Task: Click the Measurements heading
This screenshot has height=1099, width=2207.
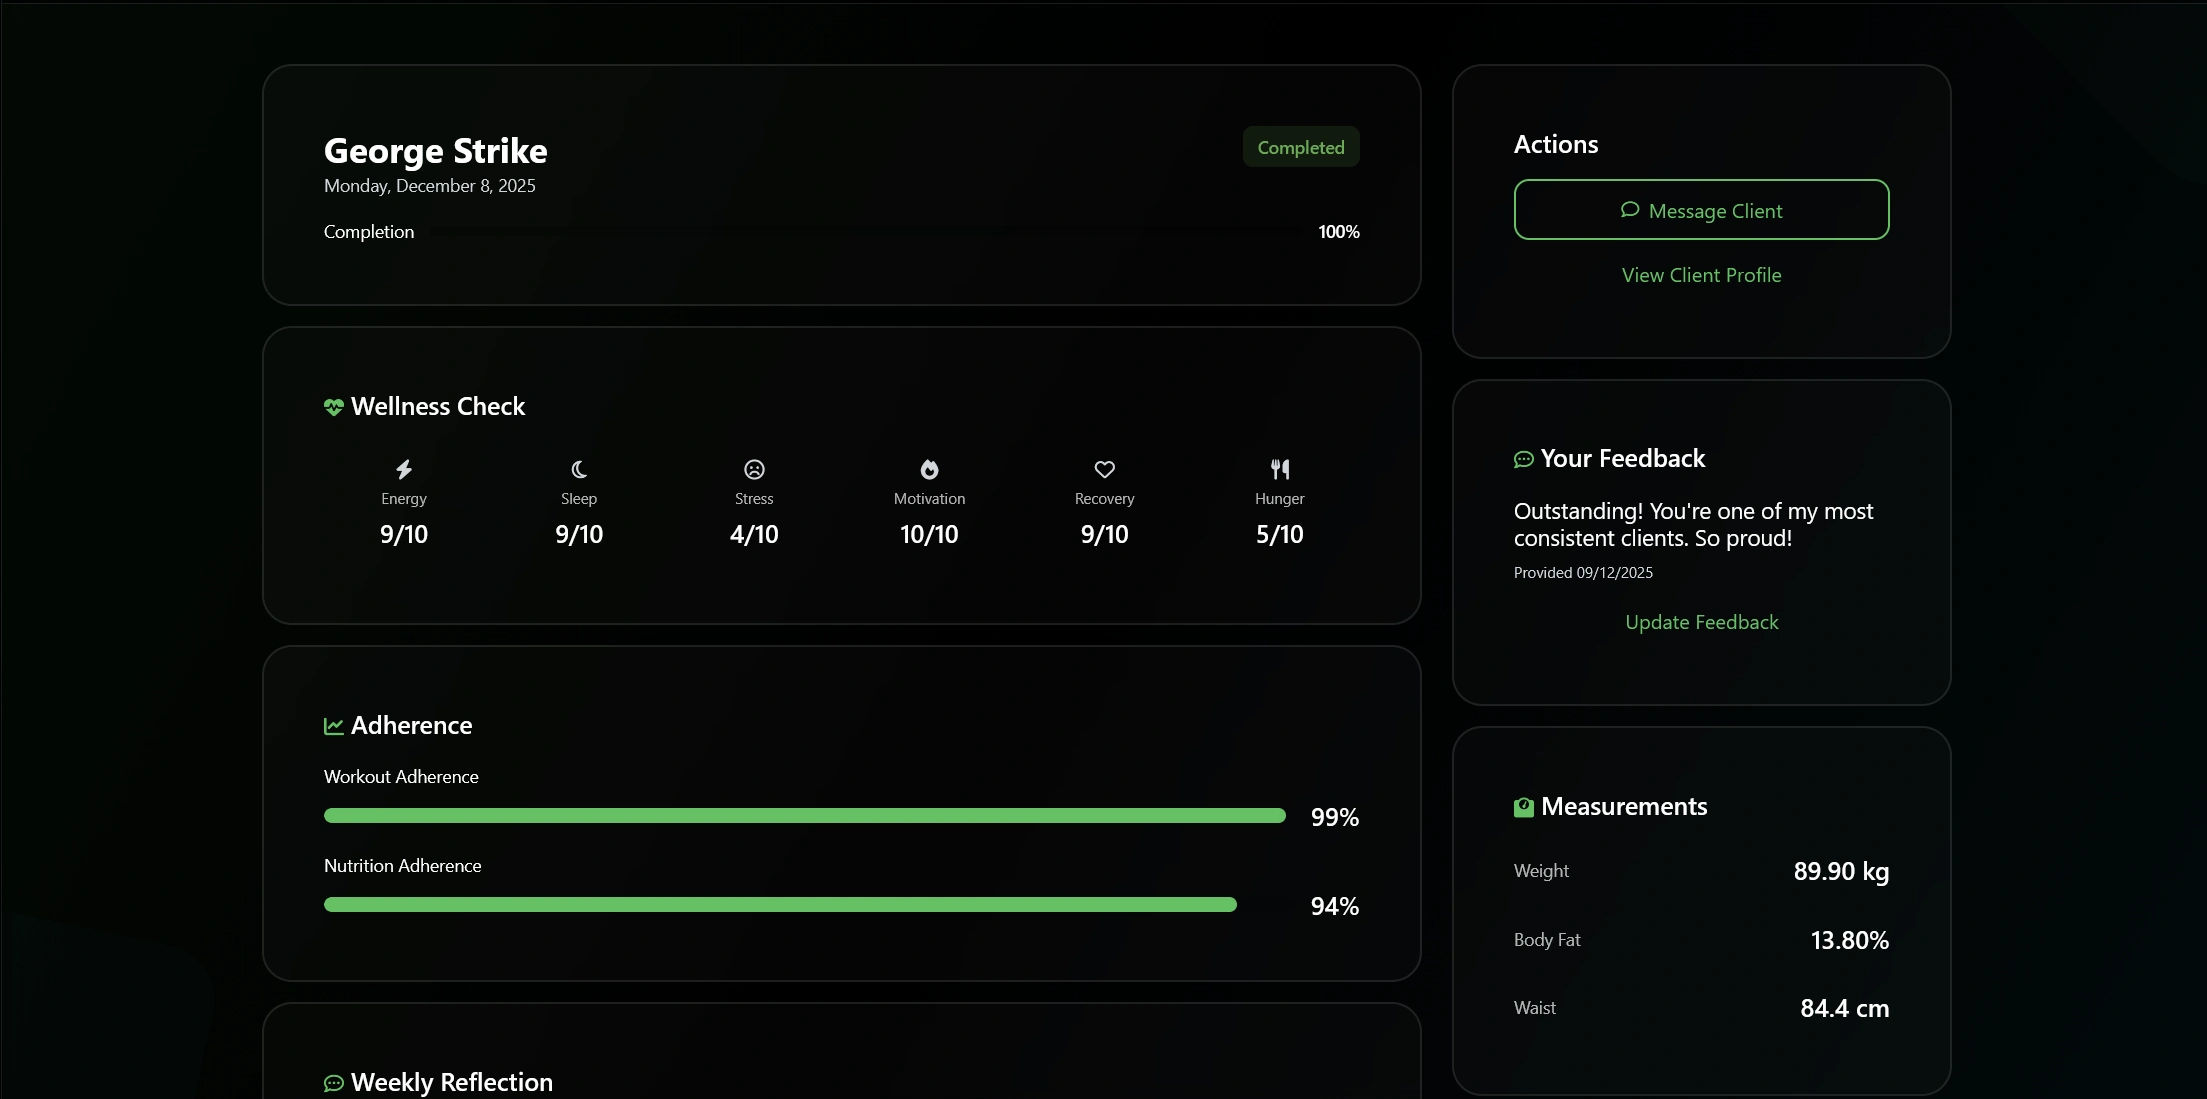Action: 1624,807
